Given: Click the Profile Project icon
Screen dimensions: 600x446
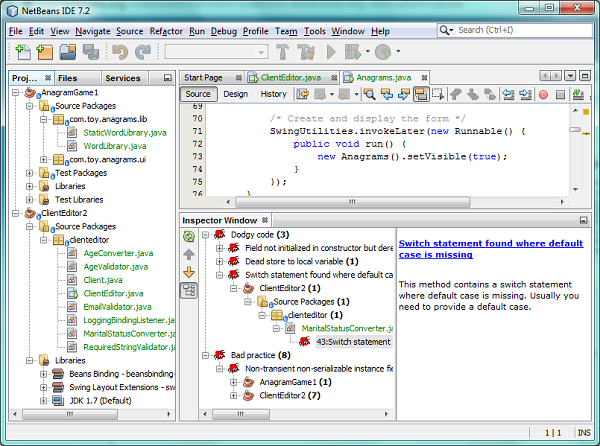Looking at the screenshot, I should click(383, 52).
